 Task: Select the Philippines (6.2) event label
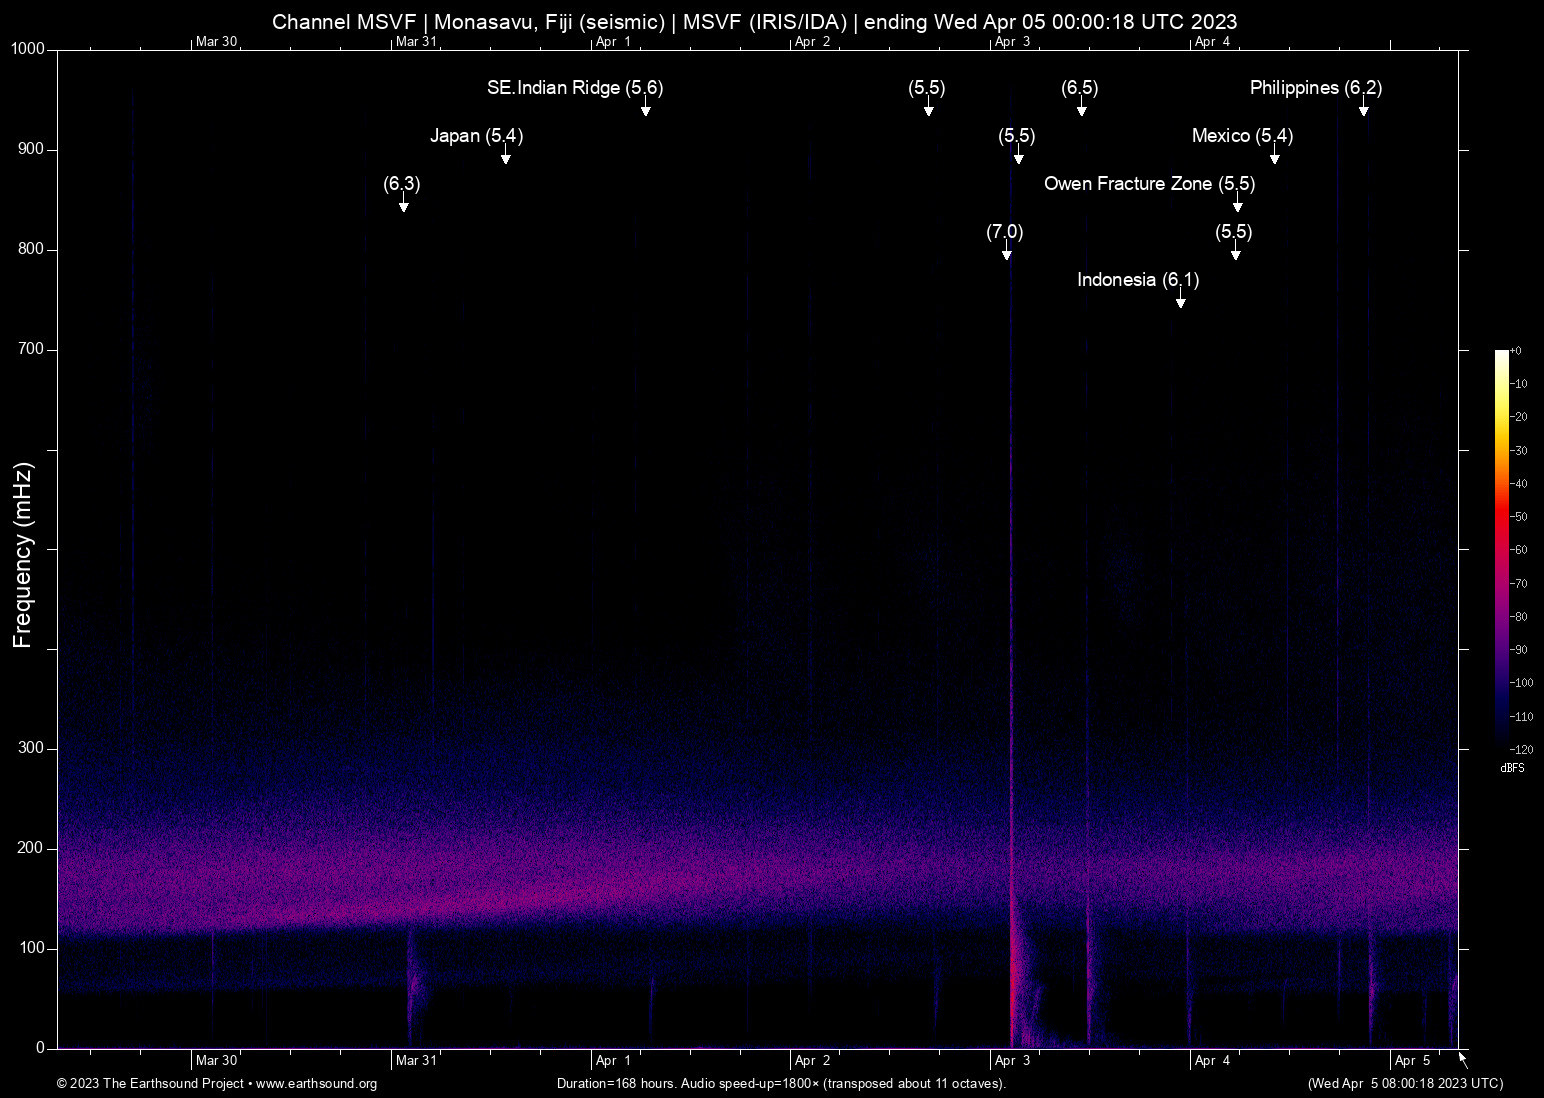tap(1315, 88)
